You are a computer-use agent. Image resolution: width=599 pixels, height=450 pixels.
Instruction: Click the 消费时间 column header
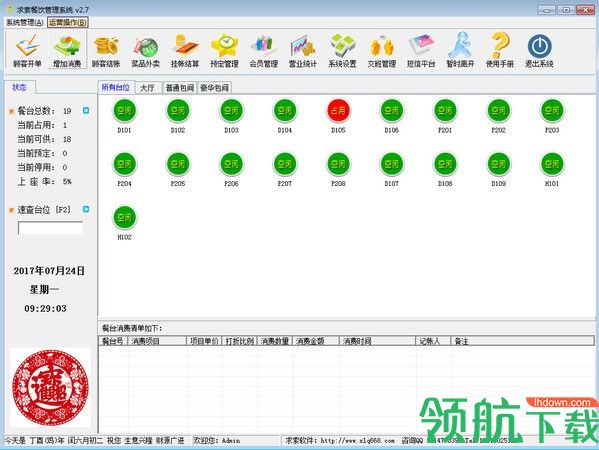click(x=377, y=341)
